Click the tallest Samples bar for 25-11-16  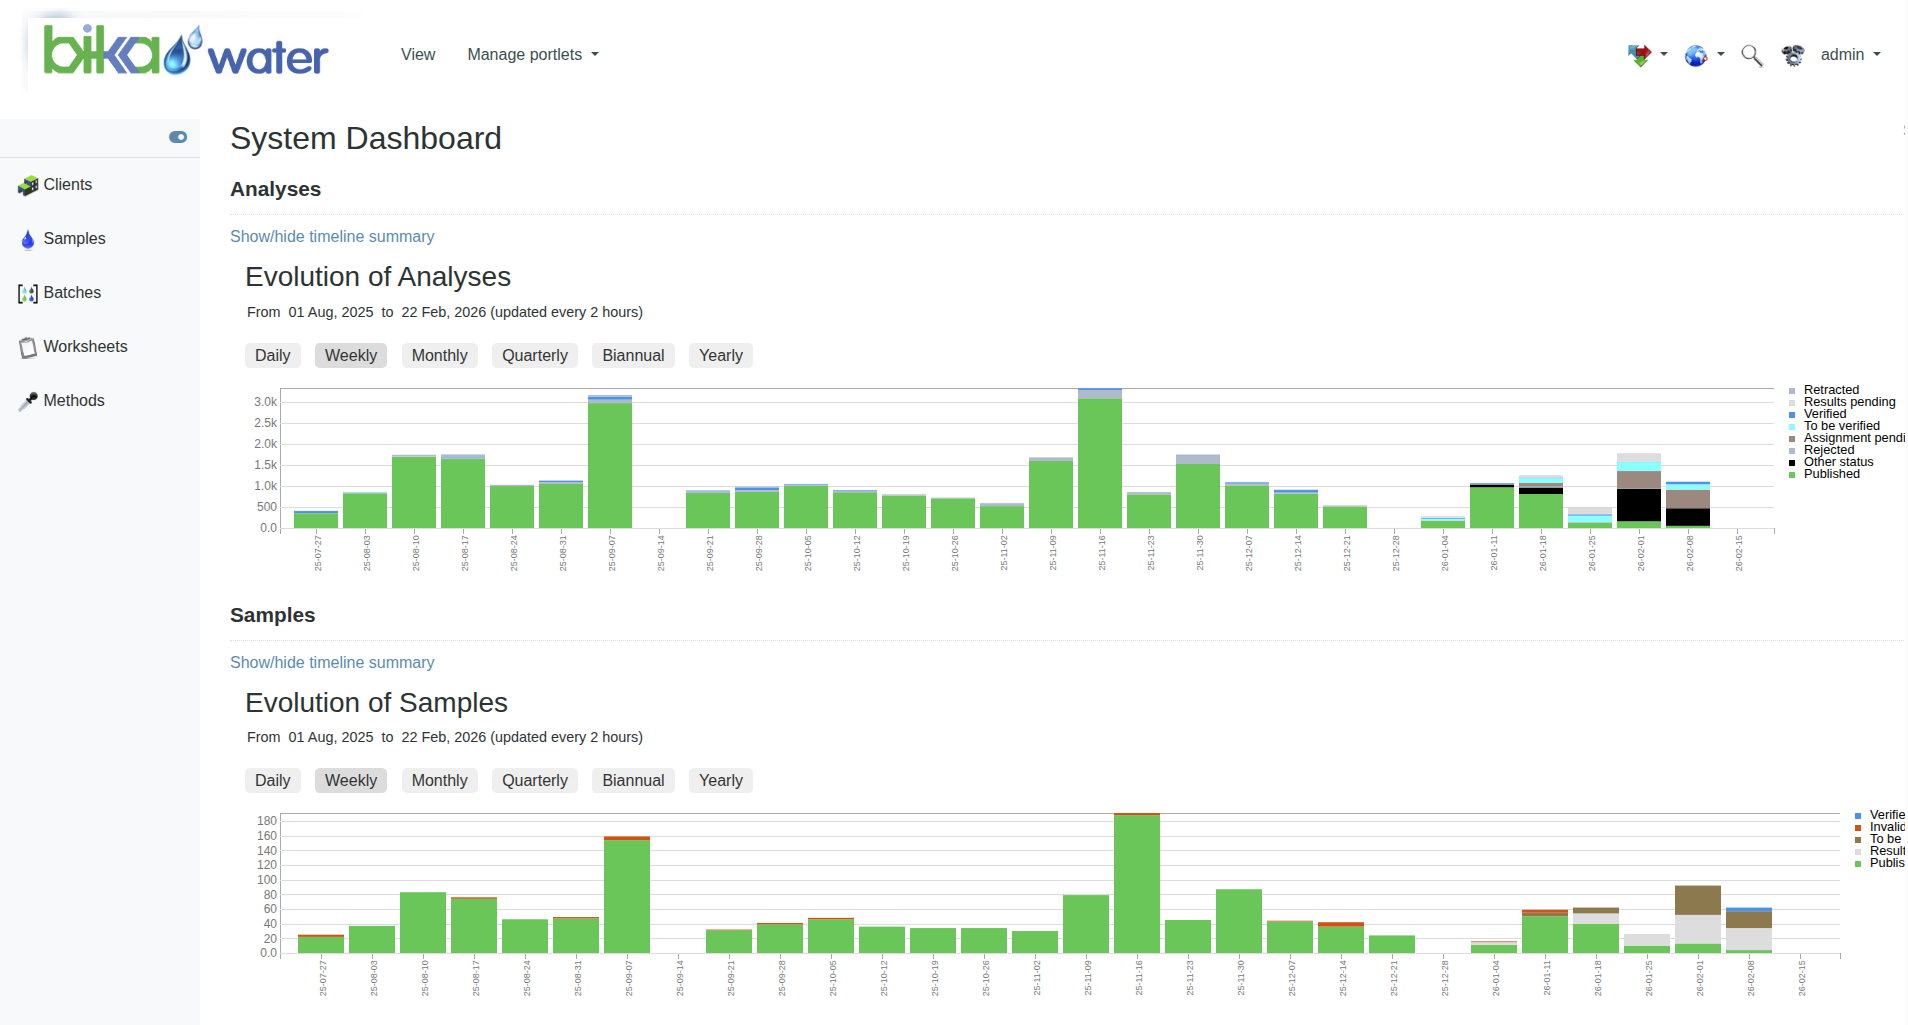click(x=1136, y=883)
